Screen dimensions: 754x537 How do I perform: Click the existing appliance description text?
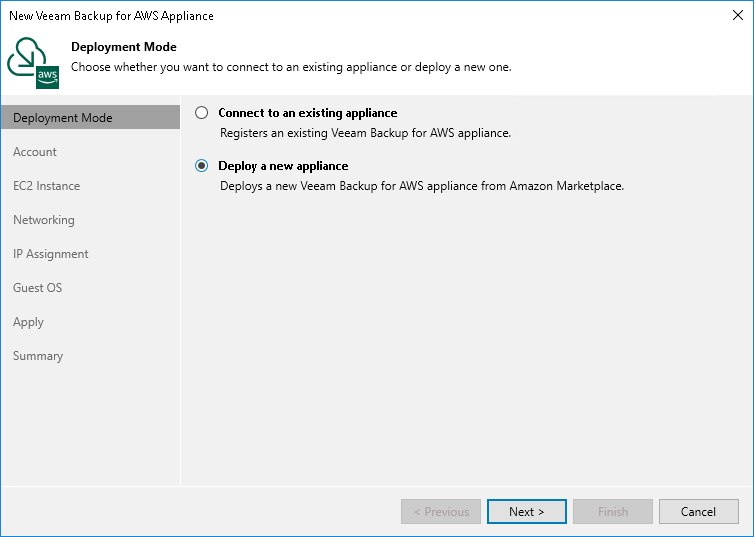364,132
